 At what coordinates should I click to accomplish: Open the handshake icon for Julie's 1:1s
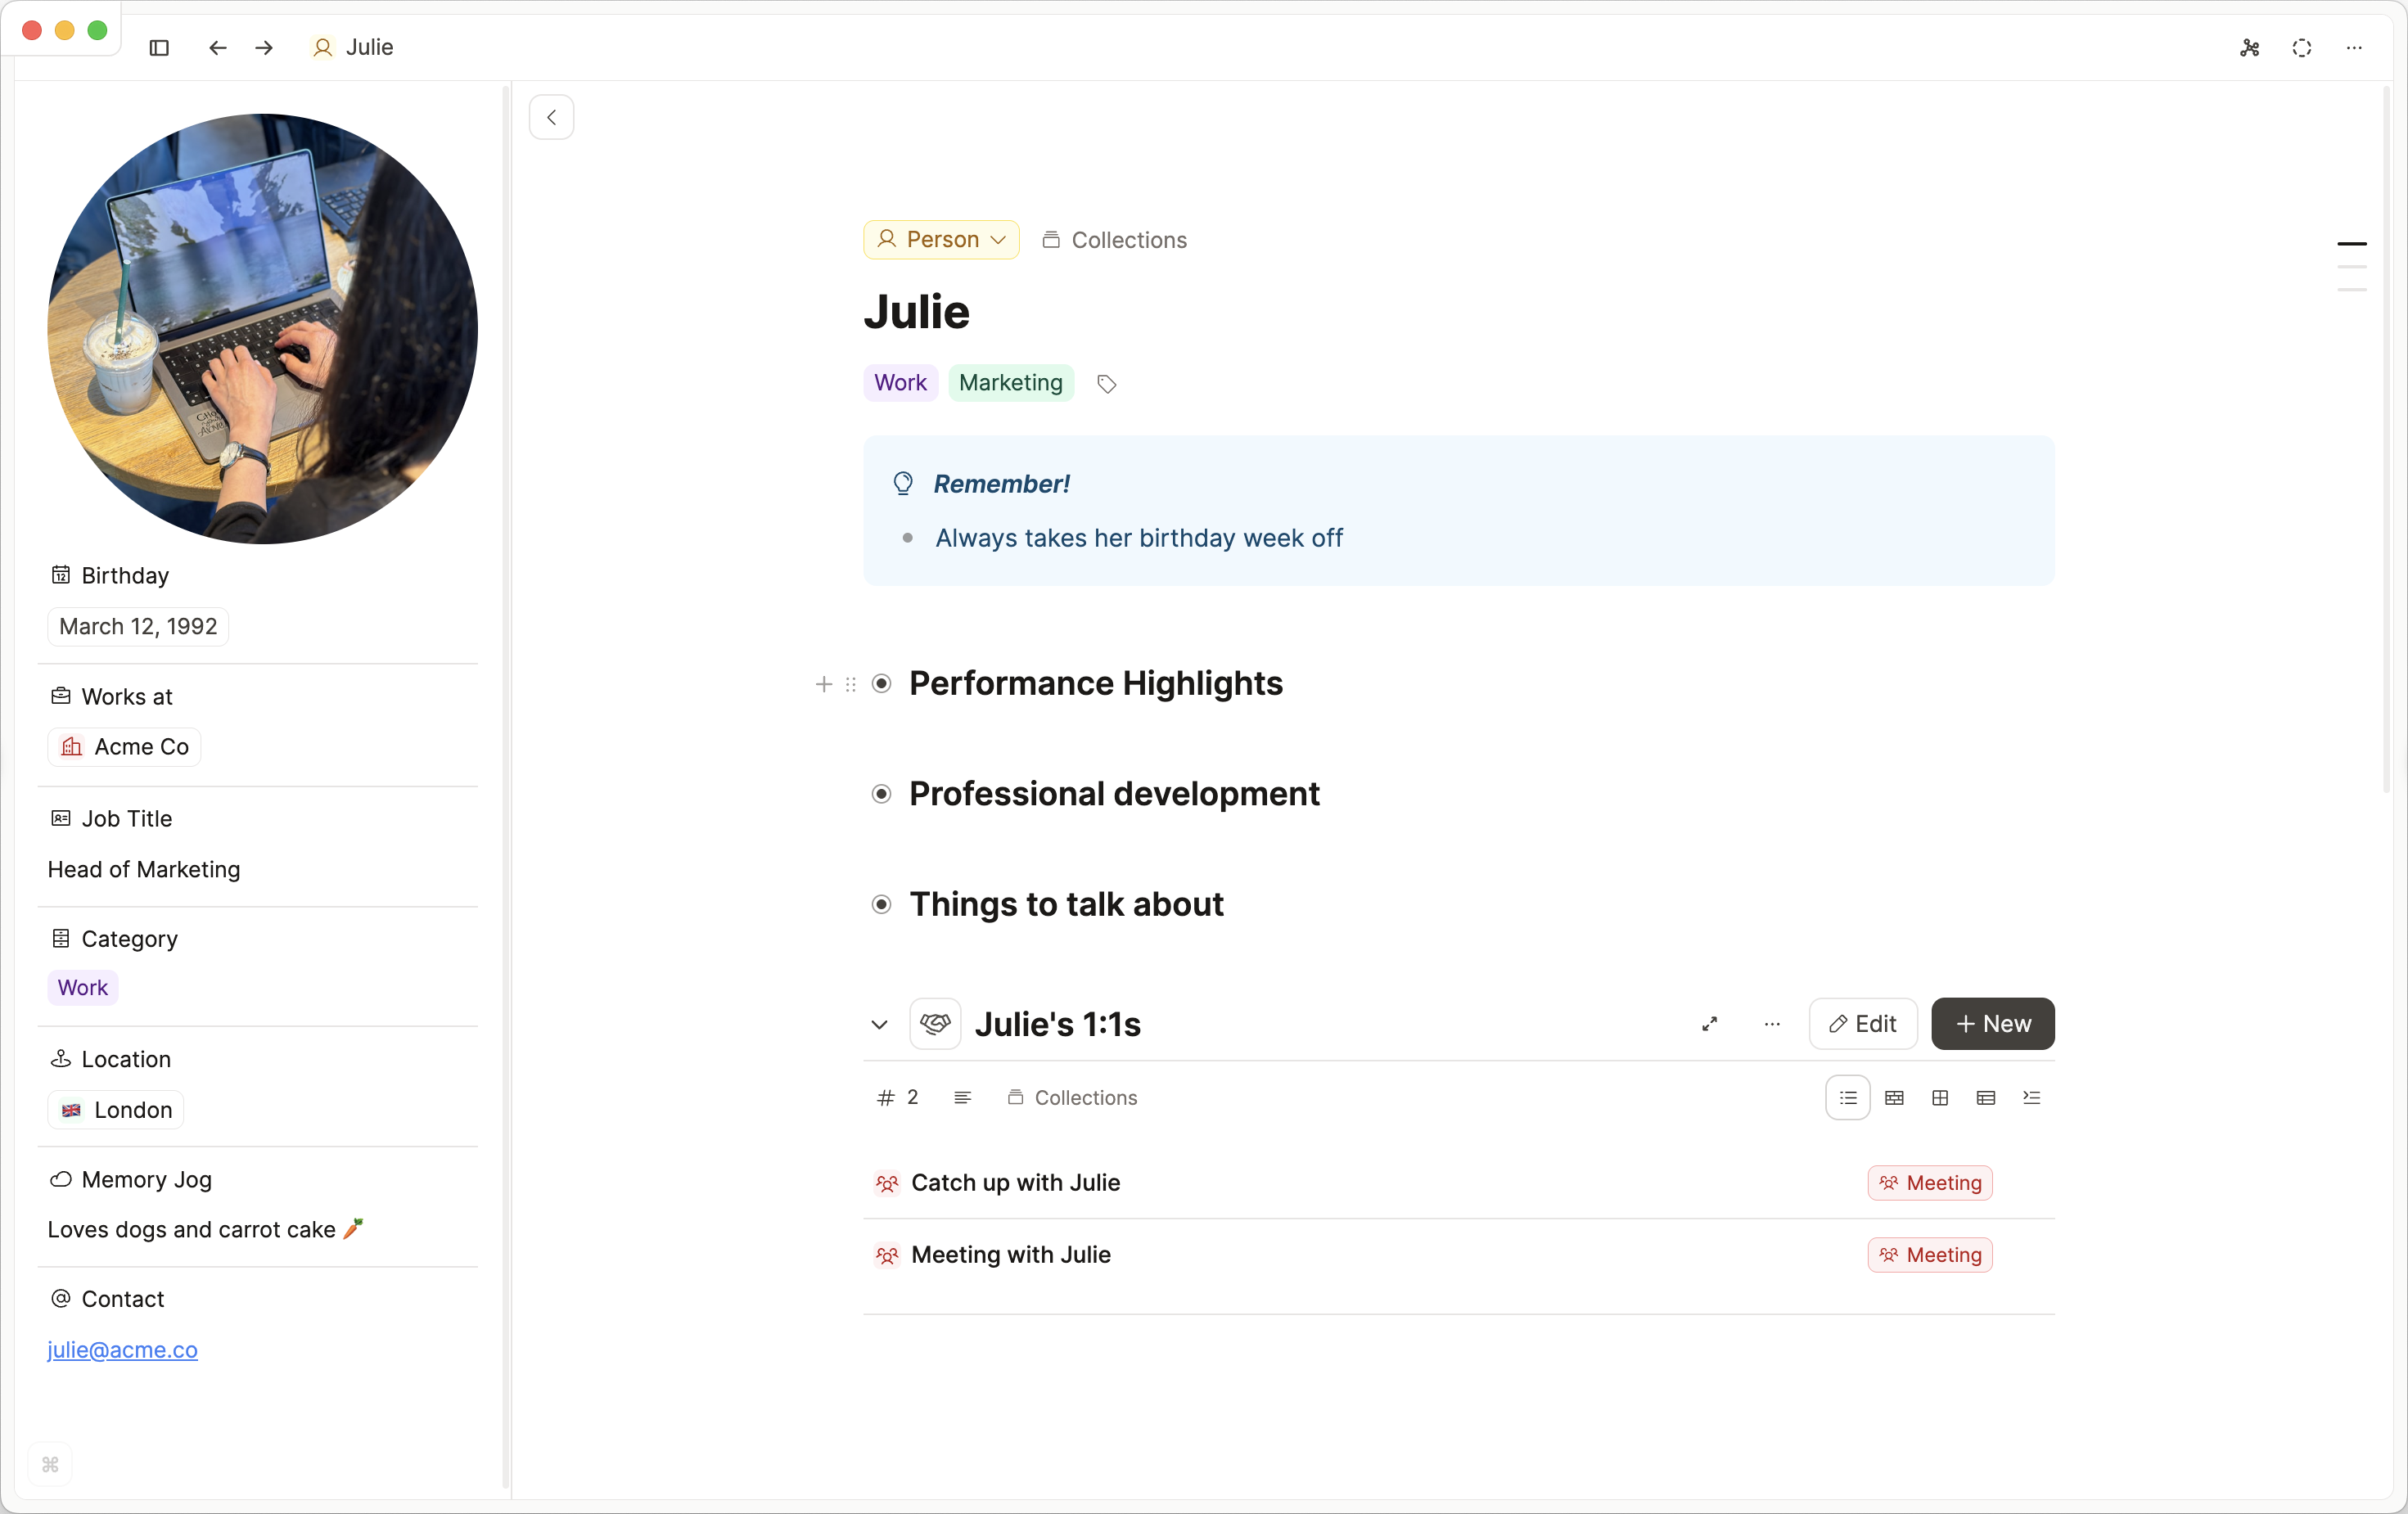point(935,1024)
